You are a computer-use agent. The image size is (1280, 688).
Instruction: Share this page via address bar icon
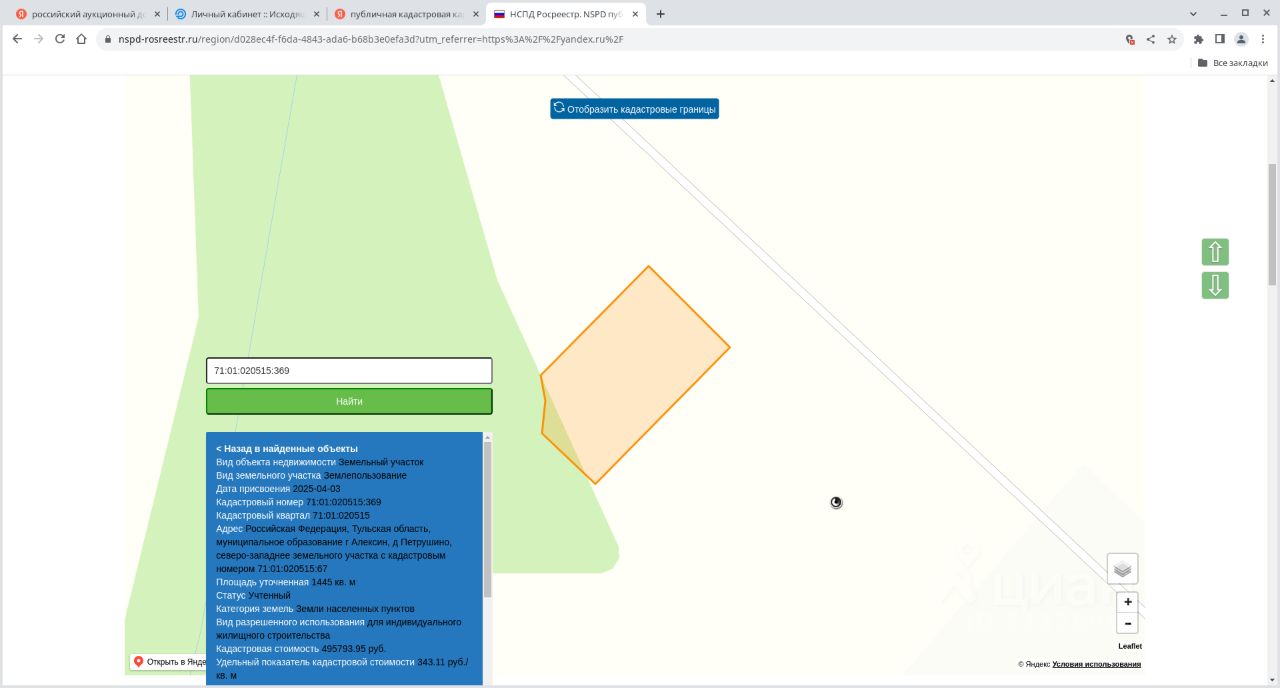pyautogui.click(x=1150, y=39)
